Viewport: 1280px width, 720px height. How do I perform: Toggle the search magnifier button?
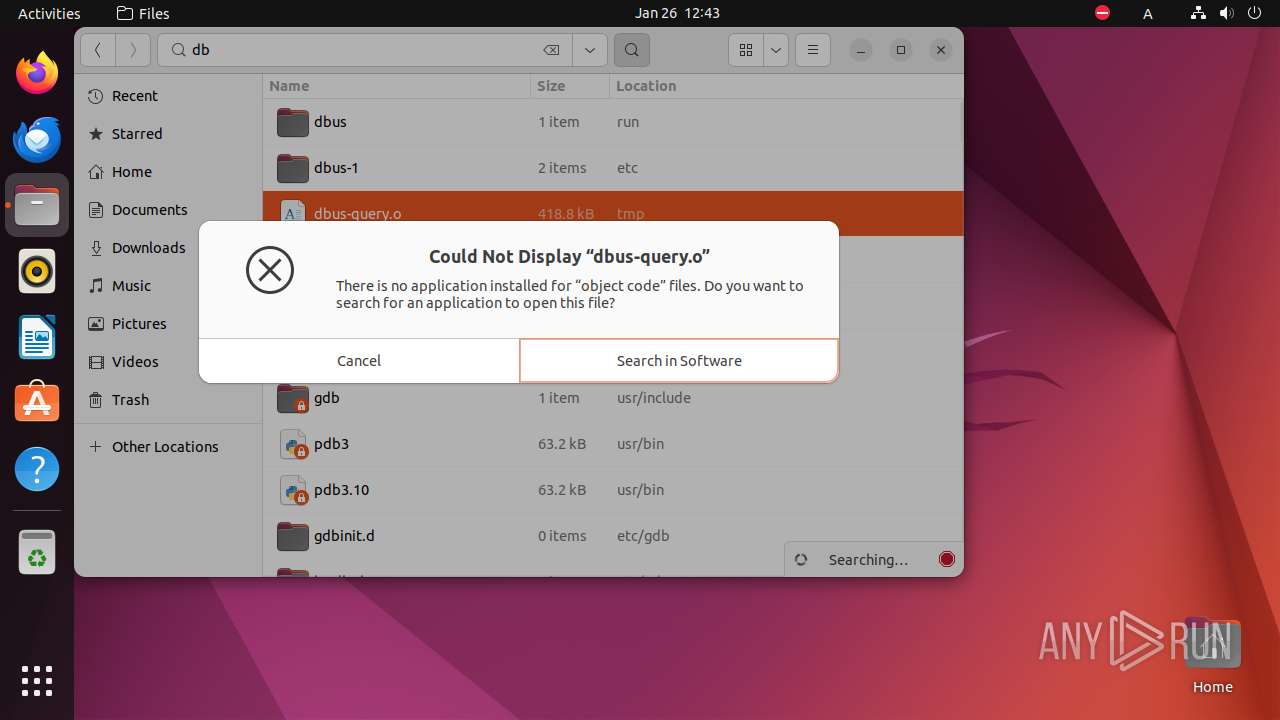click(632, 50)
